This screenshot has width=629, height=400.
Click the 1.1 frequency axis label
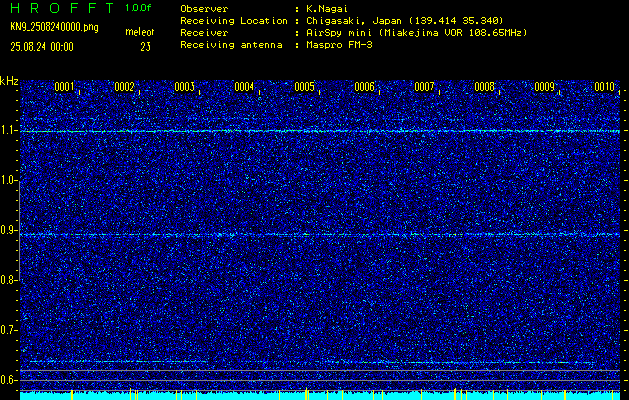click(x=8, y=131)
